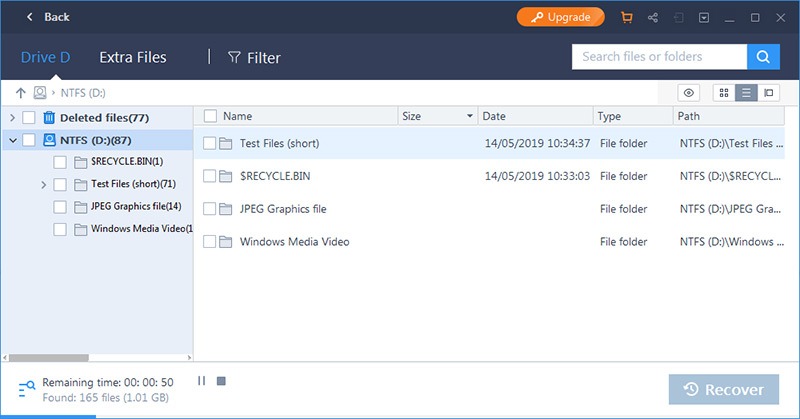Select NTFS (D:)(87) in the tree

tap(95, 140)
